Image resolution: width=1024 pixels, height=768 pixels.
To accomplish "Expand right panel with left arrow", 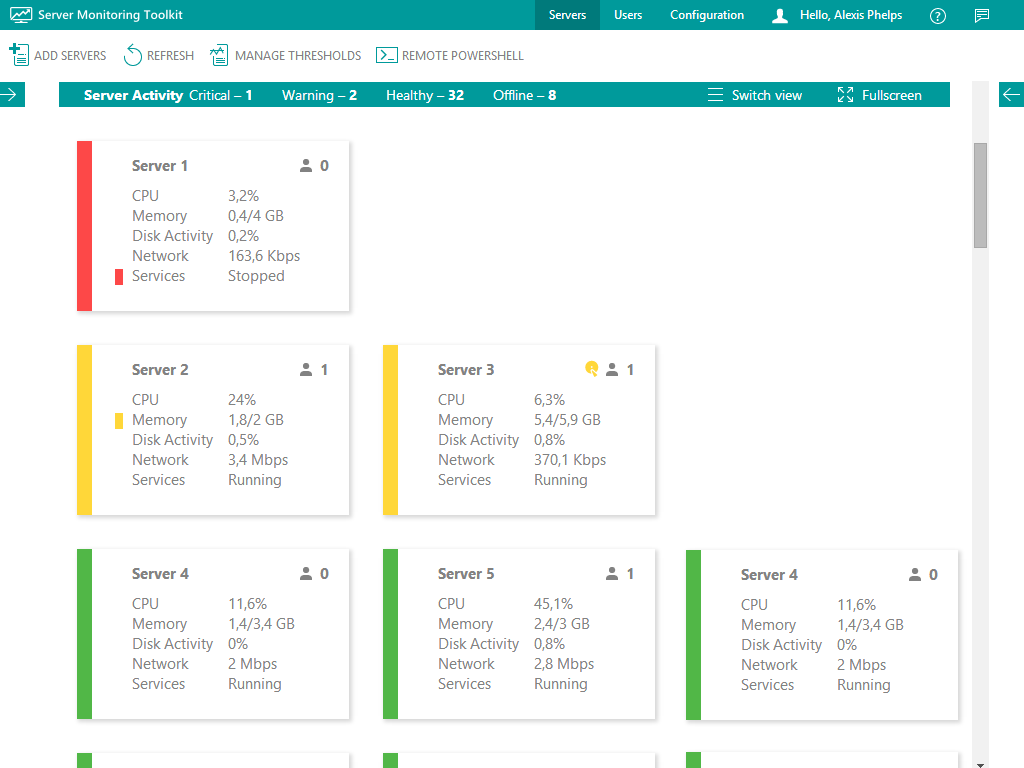I will point(1011,95).
